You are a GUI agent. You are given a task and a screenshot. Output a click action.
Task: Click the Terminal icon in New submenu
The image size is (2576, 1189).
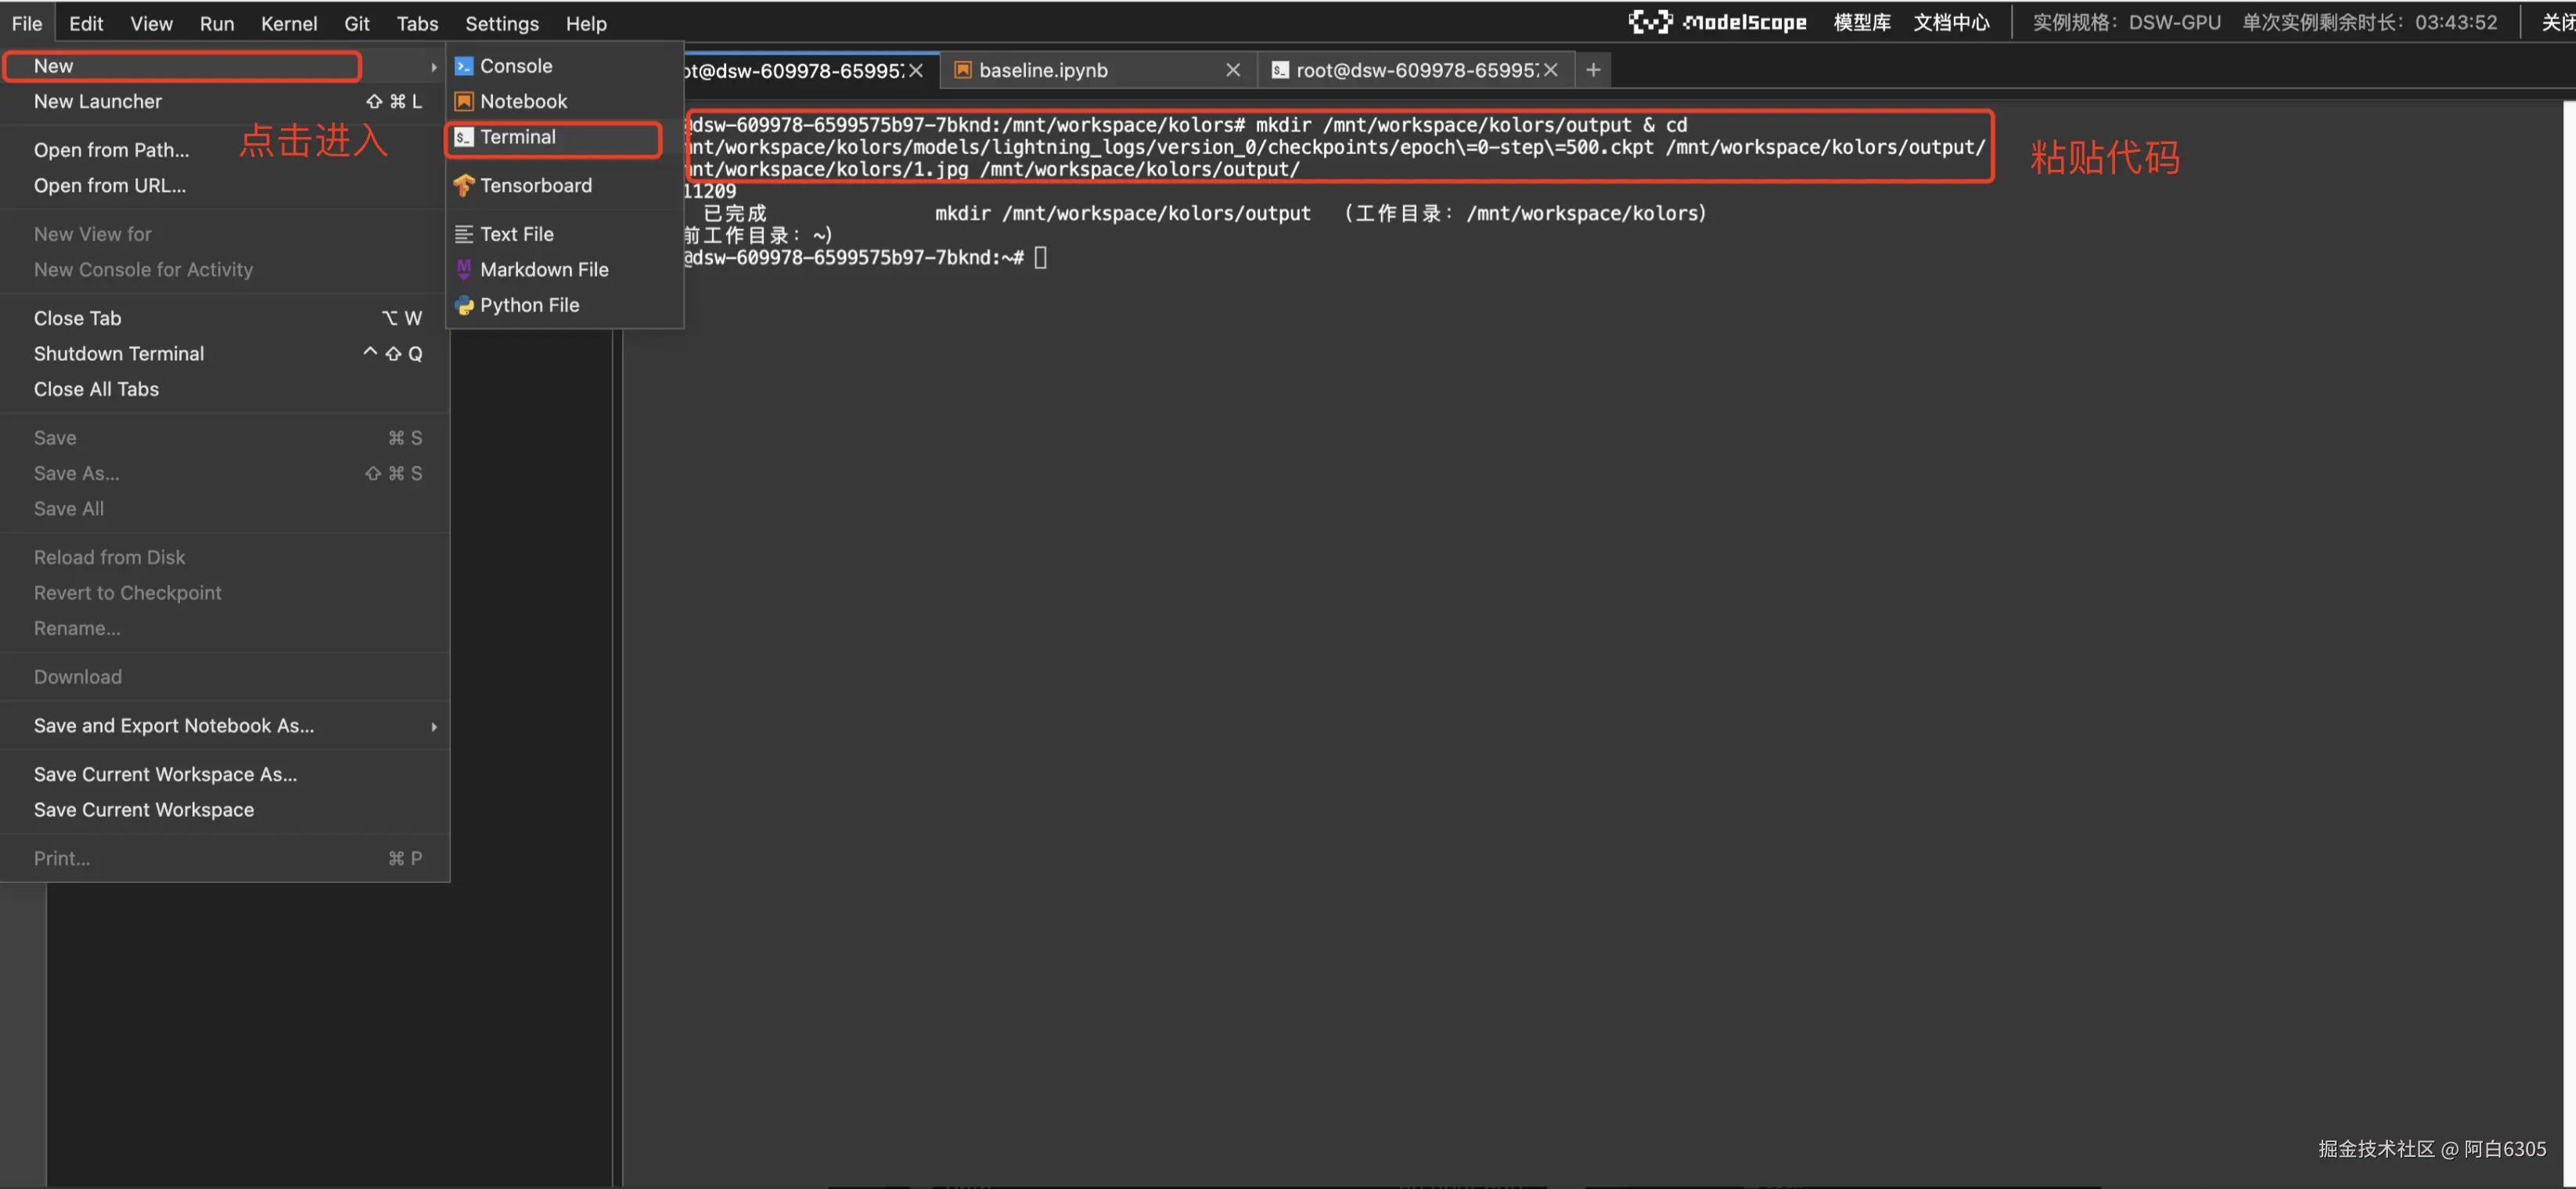463,137
